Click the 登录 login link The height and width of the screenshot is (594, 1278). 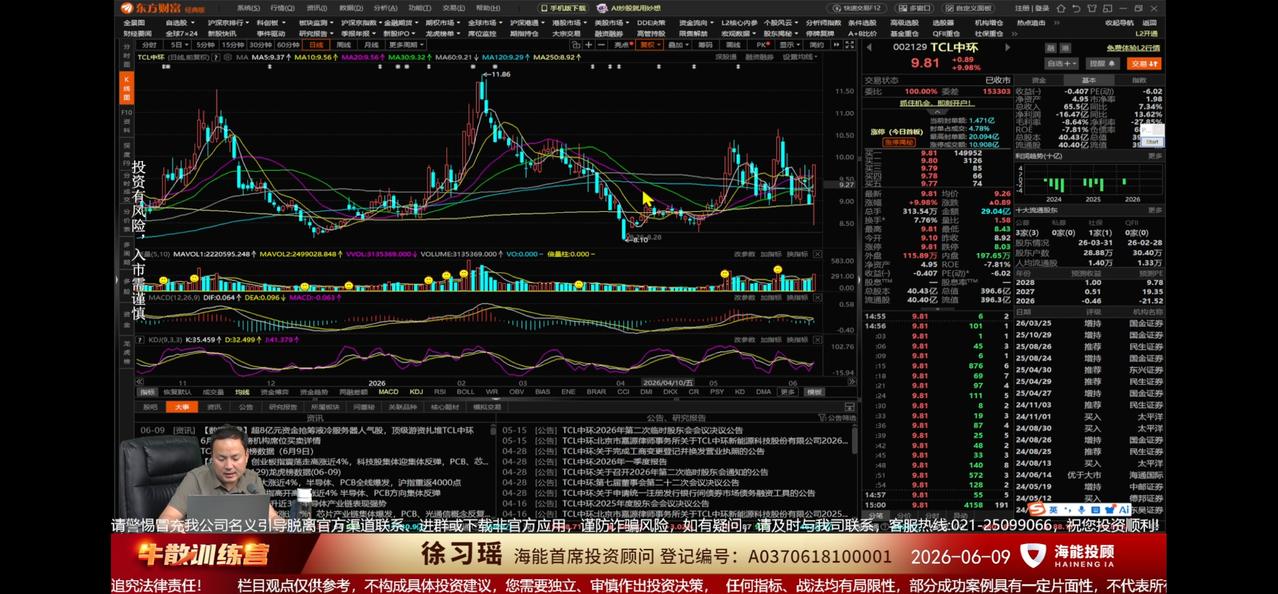coord(1042,8)
